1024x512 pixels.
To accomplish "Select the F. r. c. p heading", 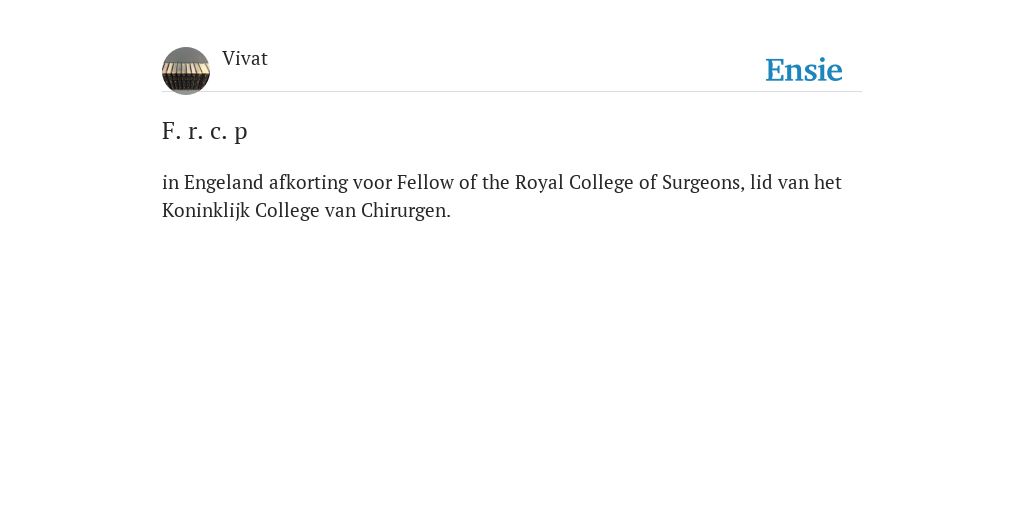I will 204,131.
